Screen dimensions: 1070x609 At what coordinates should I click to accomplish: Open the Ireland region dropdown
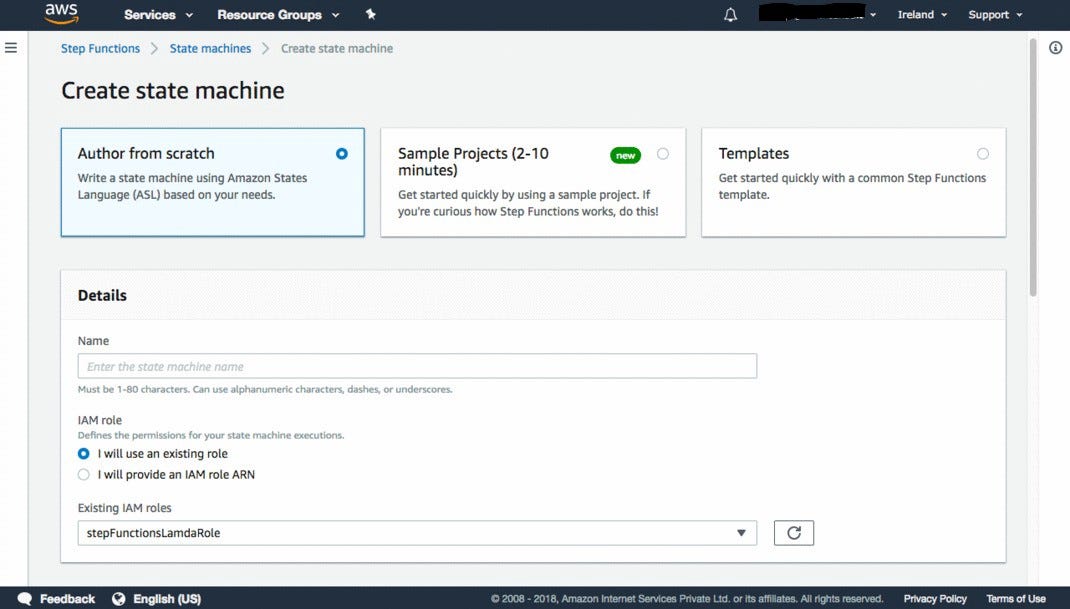(x=922, y=14)
